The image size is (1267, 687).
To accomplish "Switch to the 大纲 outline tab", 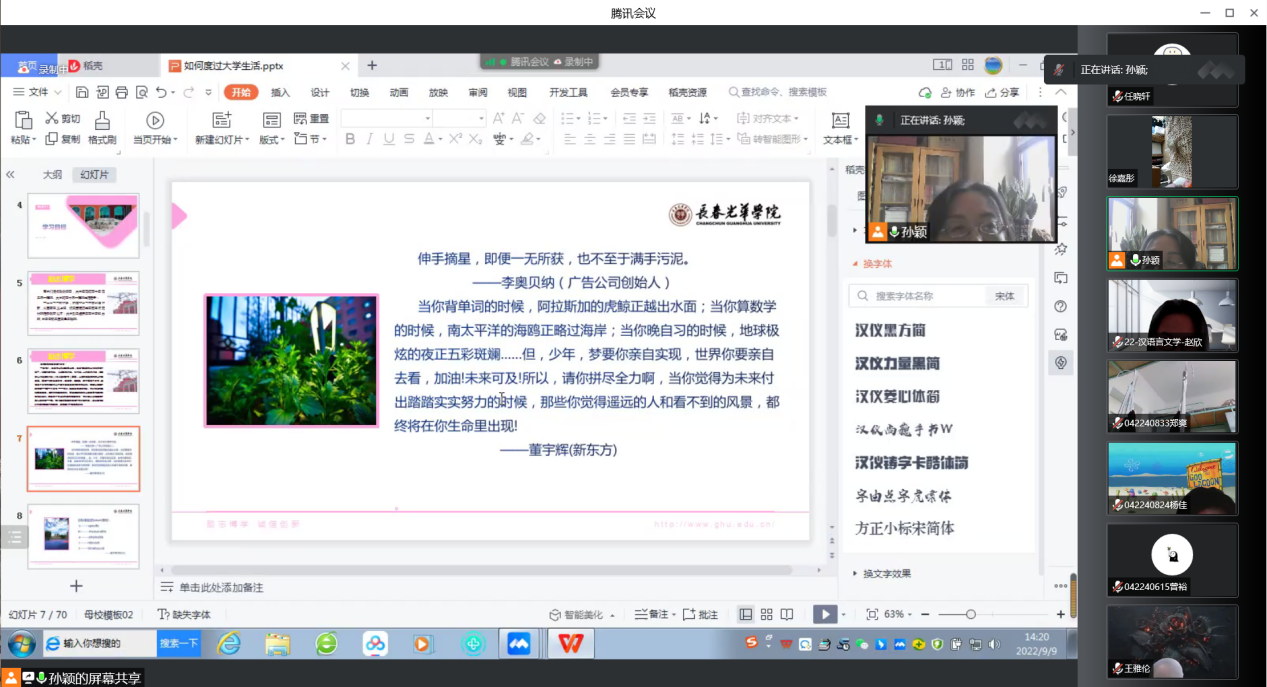I will pos(52,174).
